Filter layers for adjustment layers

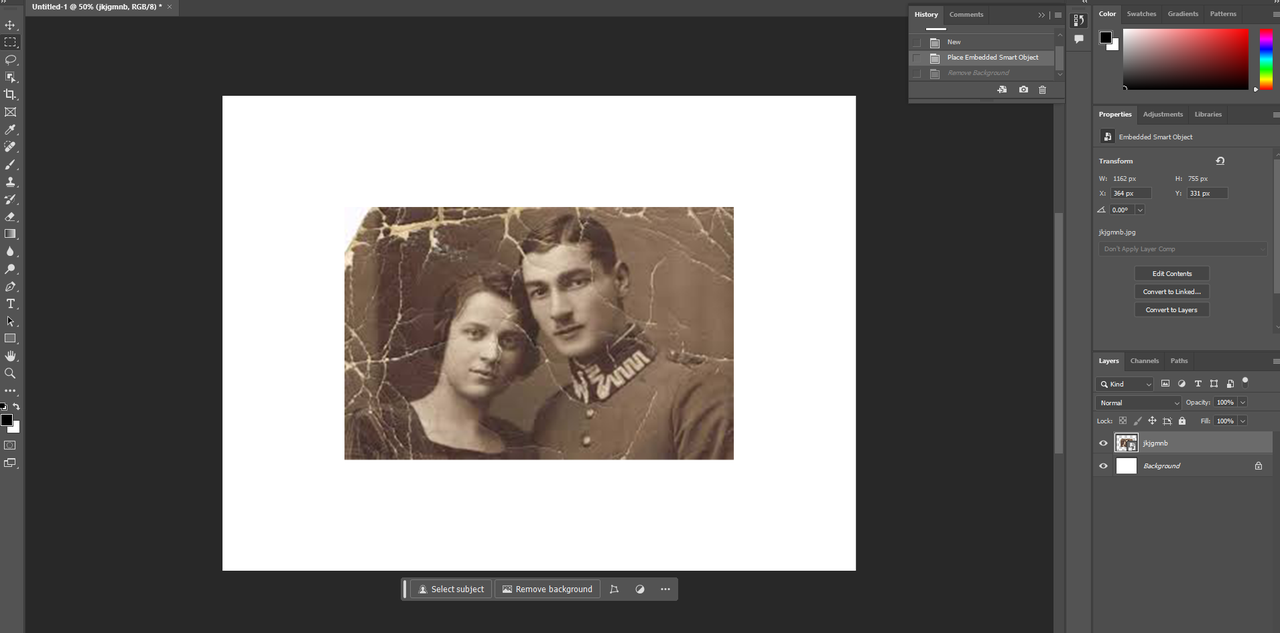point(1182,384)
